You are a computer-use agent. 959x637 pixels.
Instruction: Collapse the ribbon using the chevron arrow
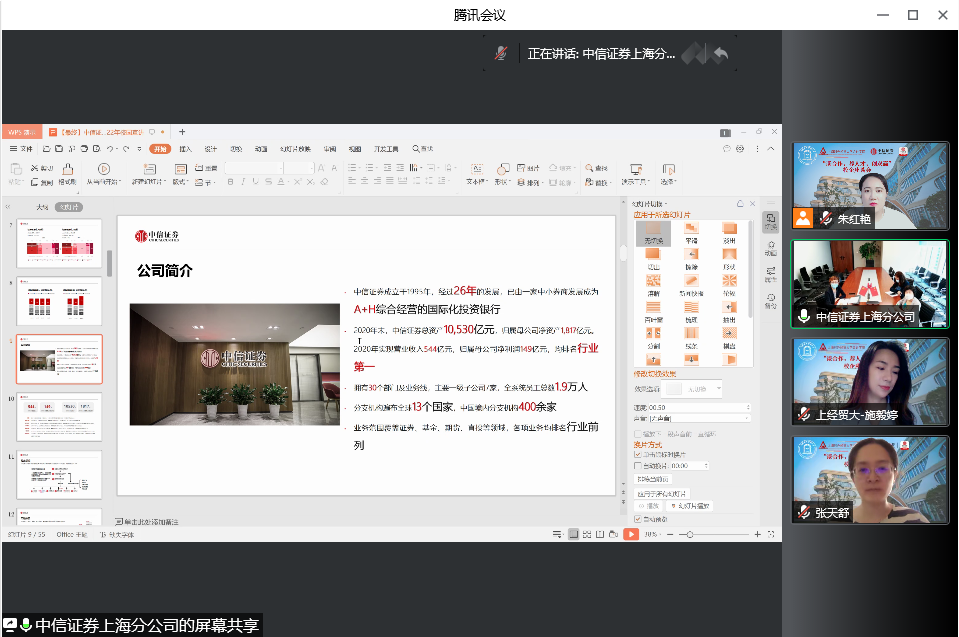click(771, 148)
